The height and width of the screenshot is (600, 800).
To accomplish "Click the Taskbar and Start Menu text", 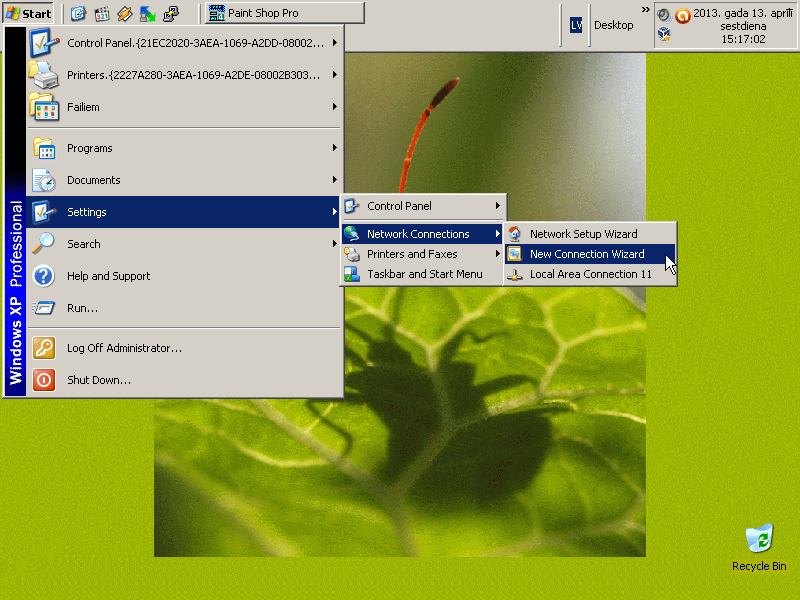I will 425,274.
